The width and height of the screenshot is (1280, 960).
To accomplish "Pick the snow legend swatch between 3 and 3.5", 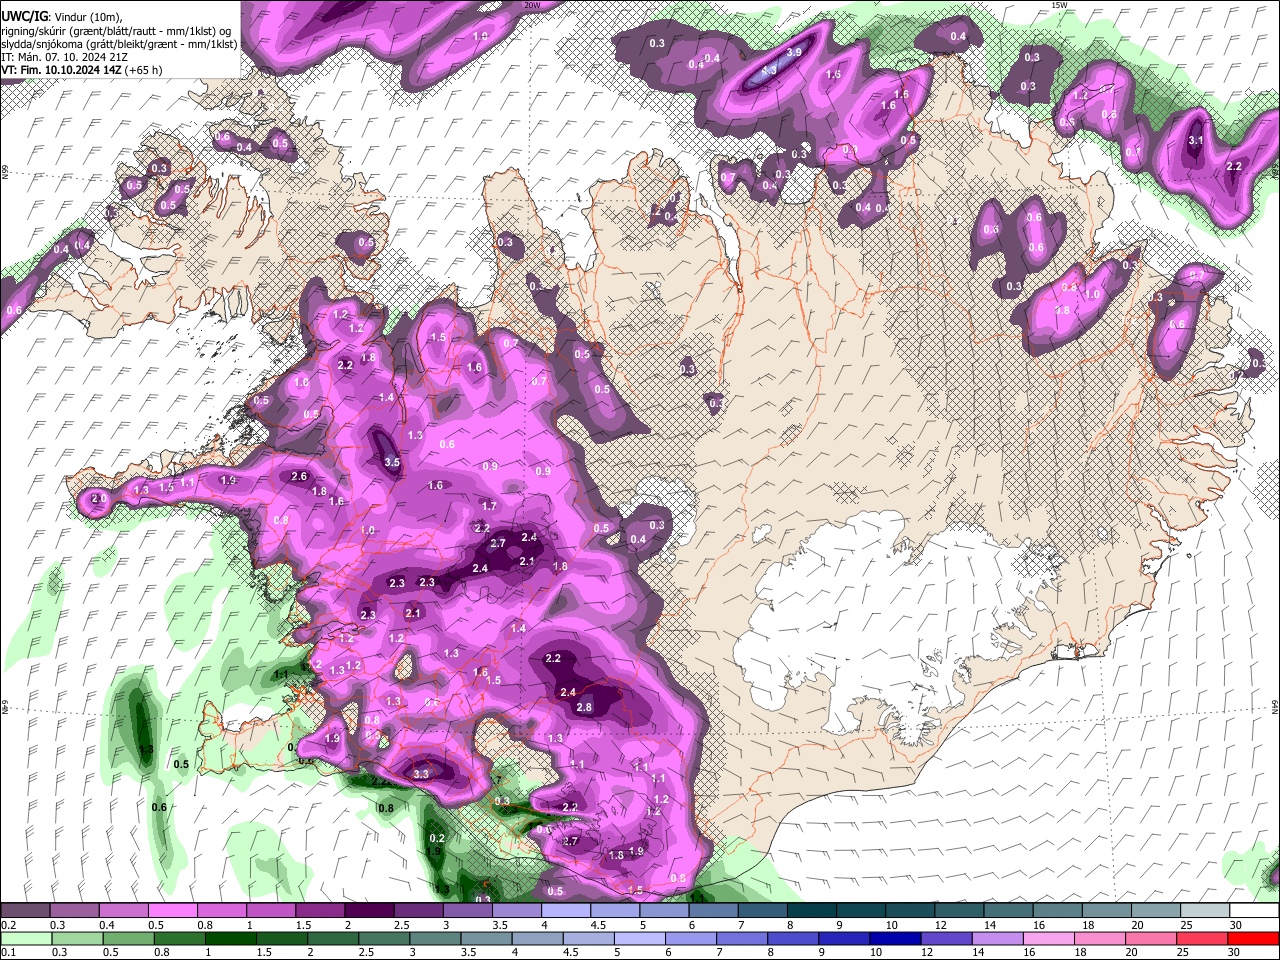I will [466, 911].
